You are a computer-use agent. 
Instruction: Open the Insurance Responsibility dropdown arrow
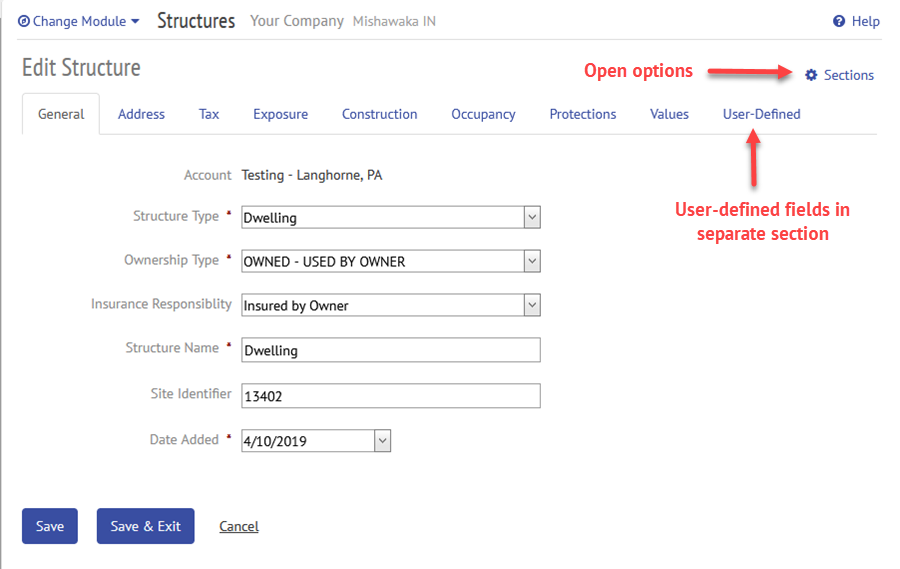pos(532,305)
